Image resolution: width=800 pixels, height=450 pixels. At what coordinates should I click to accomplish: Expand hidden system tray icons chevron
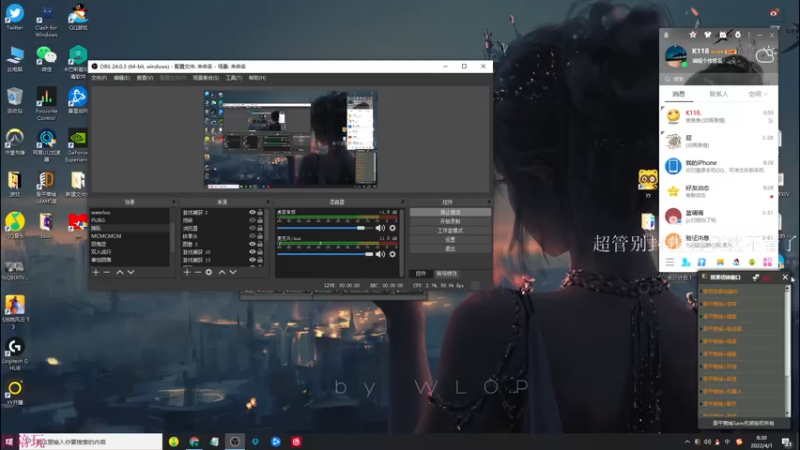(x=687, y=442)
